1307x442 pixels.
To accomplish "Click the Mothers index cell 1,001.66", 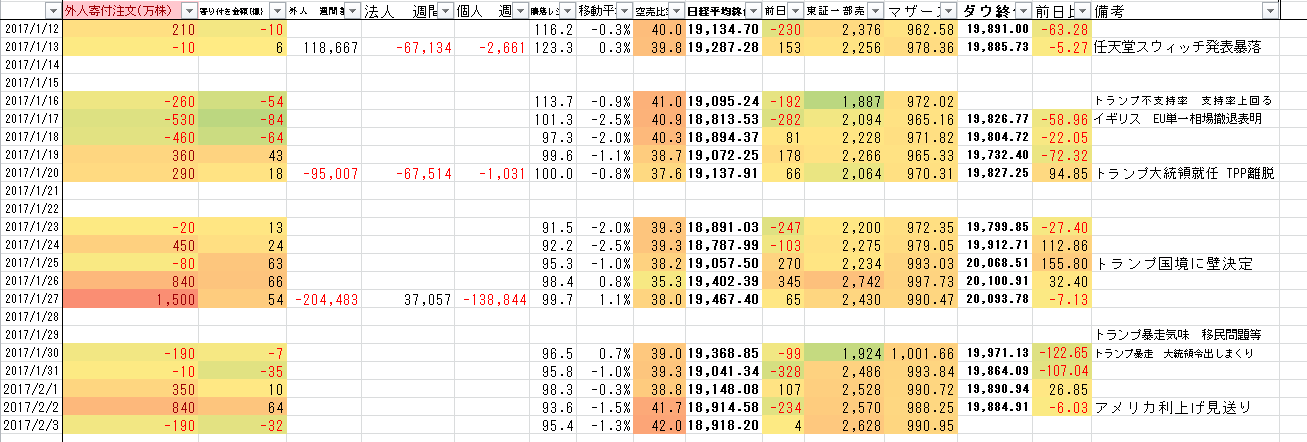I will [x=922, y=354].
